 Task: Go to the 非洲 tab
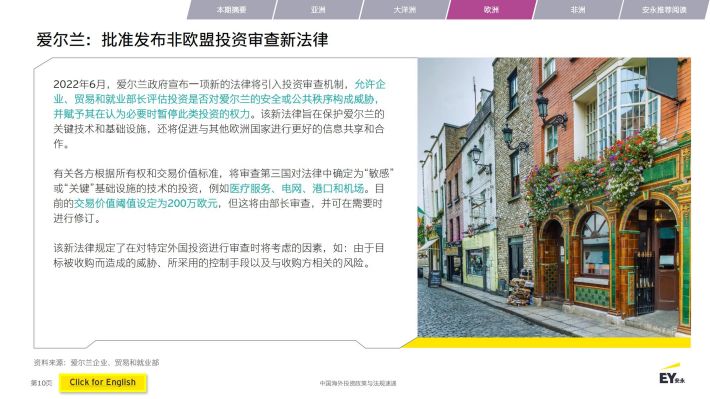point(578,10)
